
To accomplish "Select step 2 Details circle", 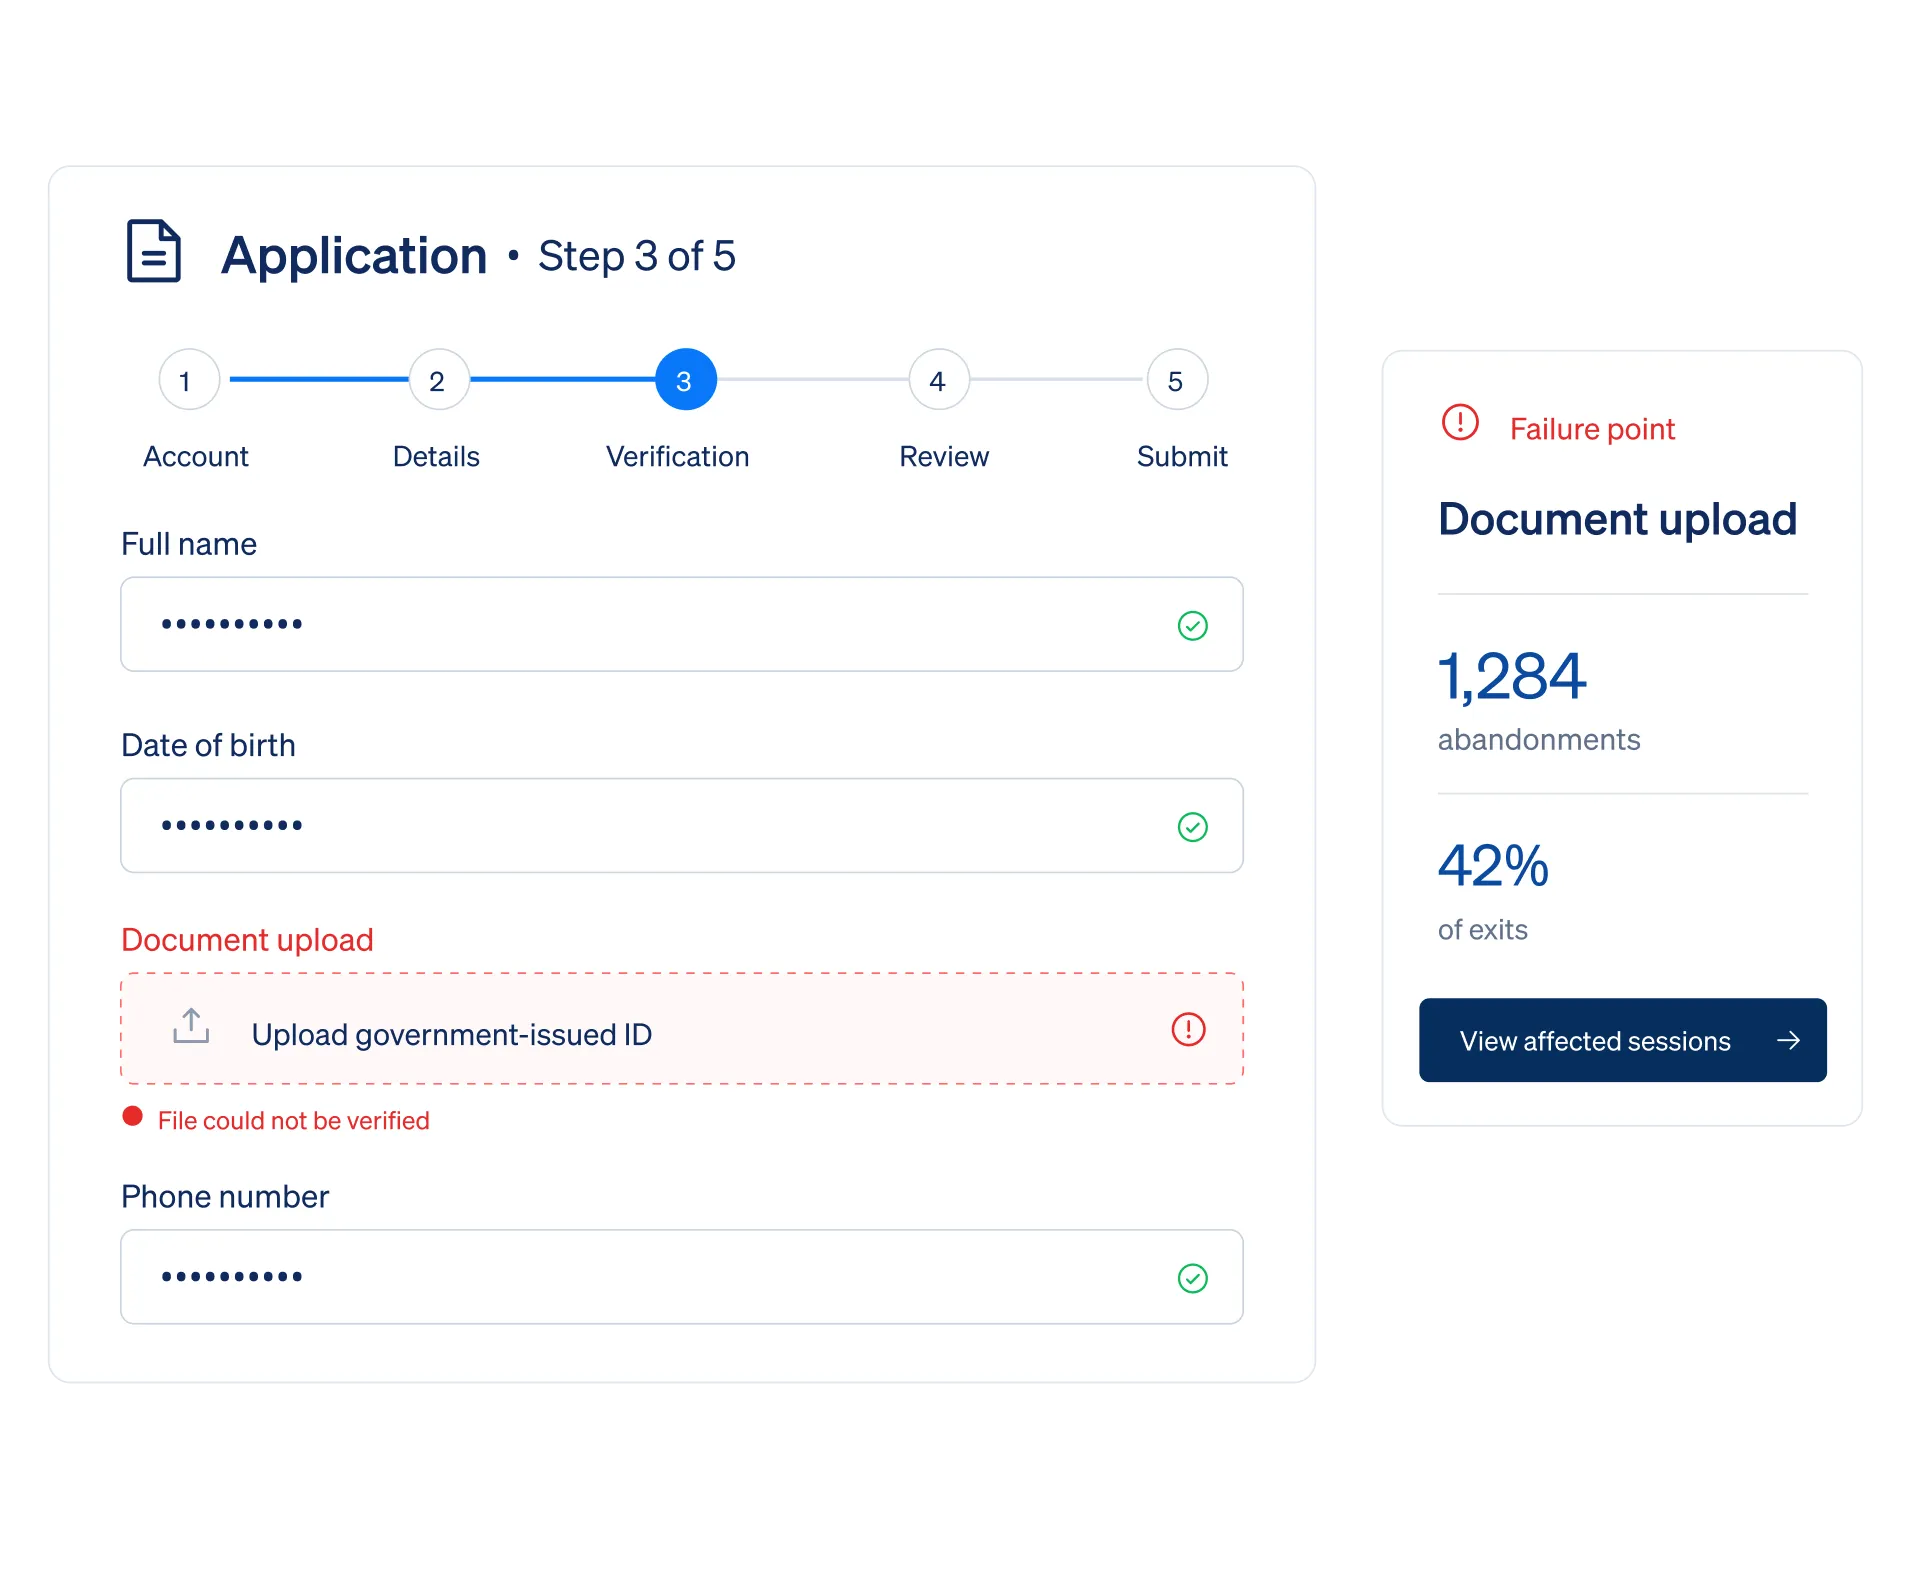I will pos(439,380).
